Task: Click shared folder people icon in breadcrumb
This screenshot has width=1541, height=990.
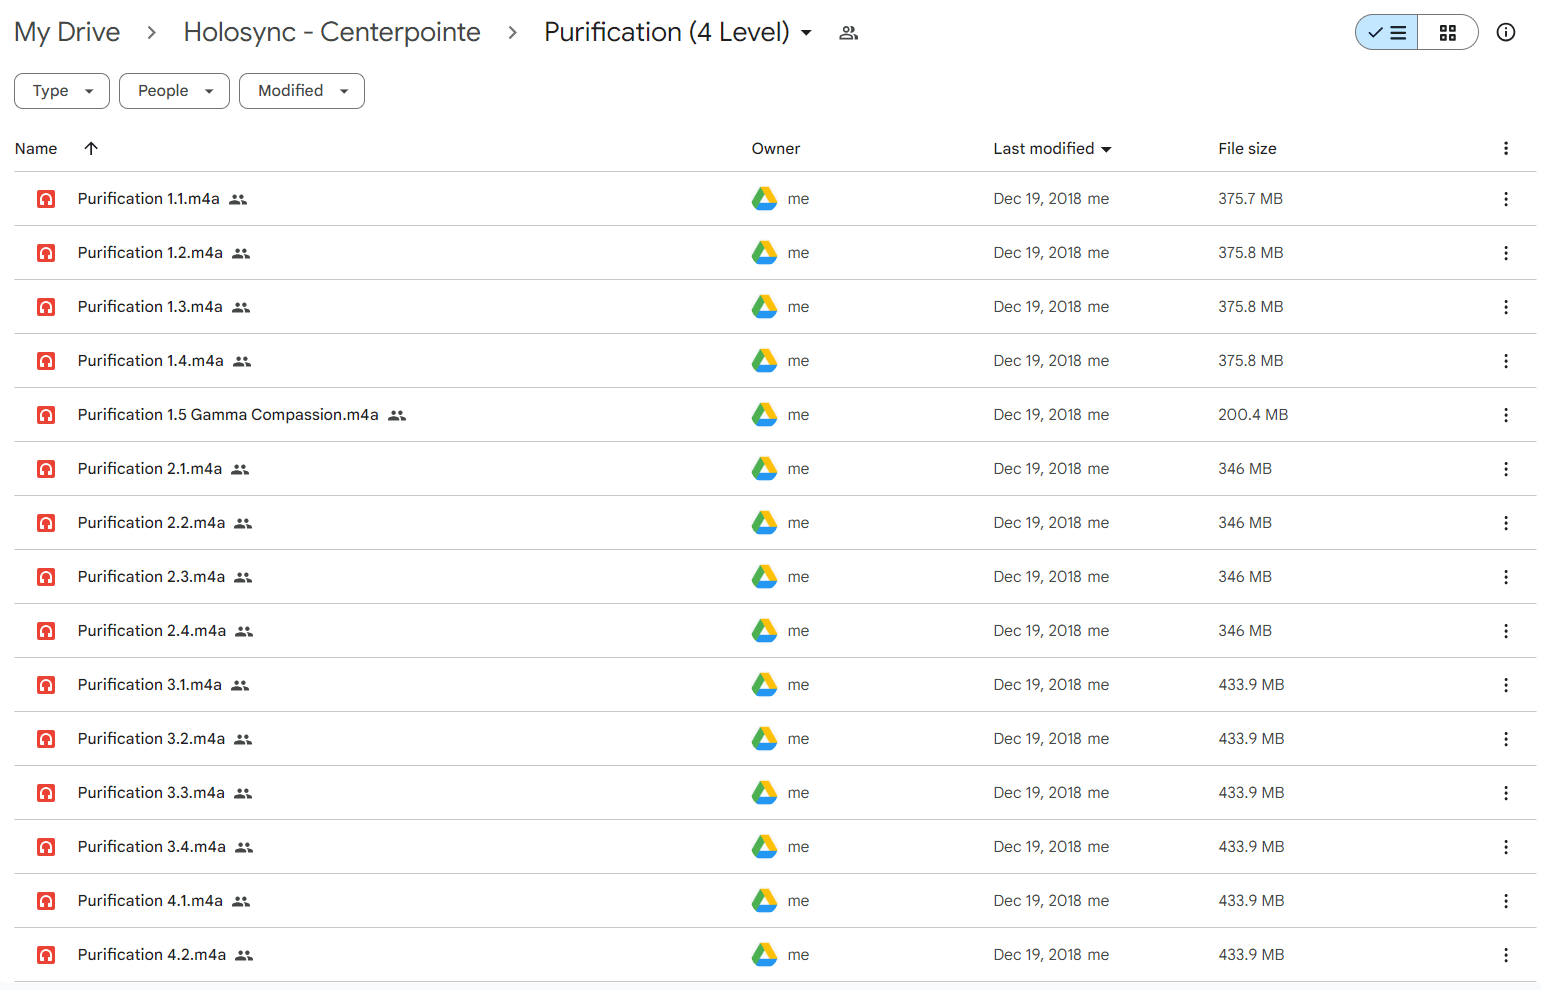Action: pos(848,33)
